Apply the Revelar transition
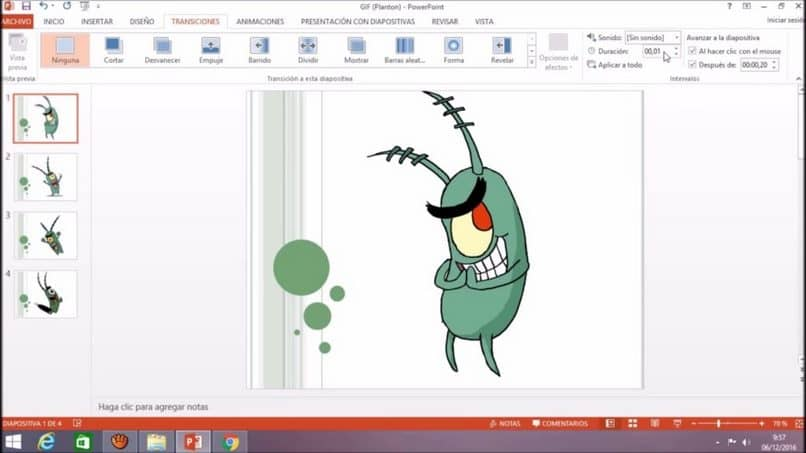Image resolution: width=806 pixels, height=453 pixels. tap(502, 50)
